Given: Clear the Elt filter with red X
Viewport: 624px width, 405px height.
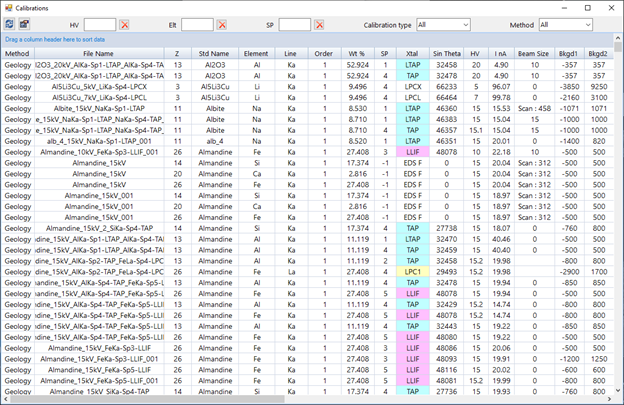Looking at the screenshot, I should click(x=222, y=25).
